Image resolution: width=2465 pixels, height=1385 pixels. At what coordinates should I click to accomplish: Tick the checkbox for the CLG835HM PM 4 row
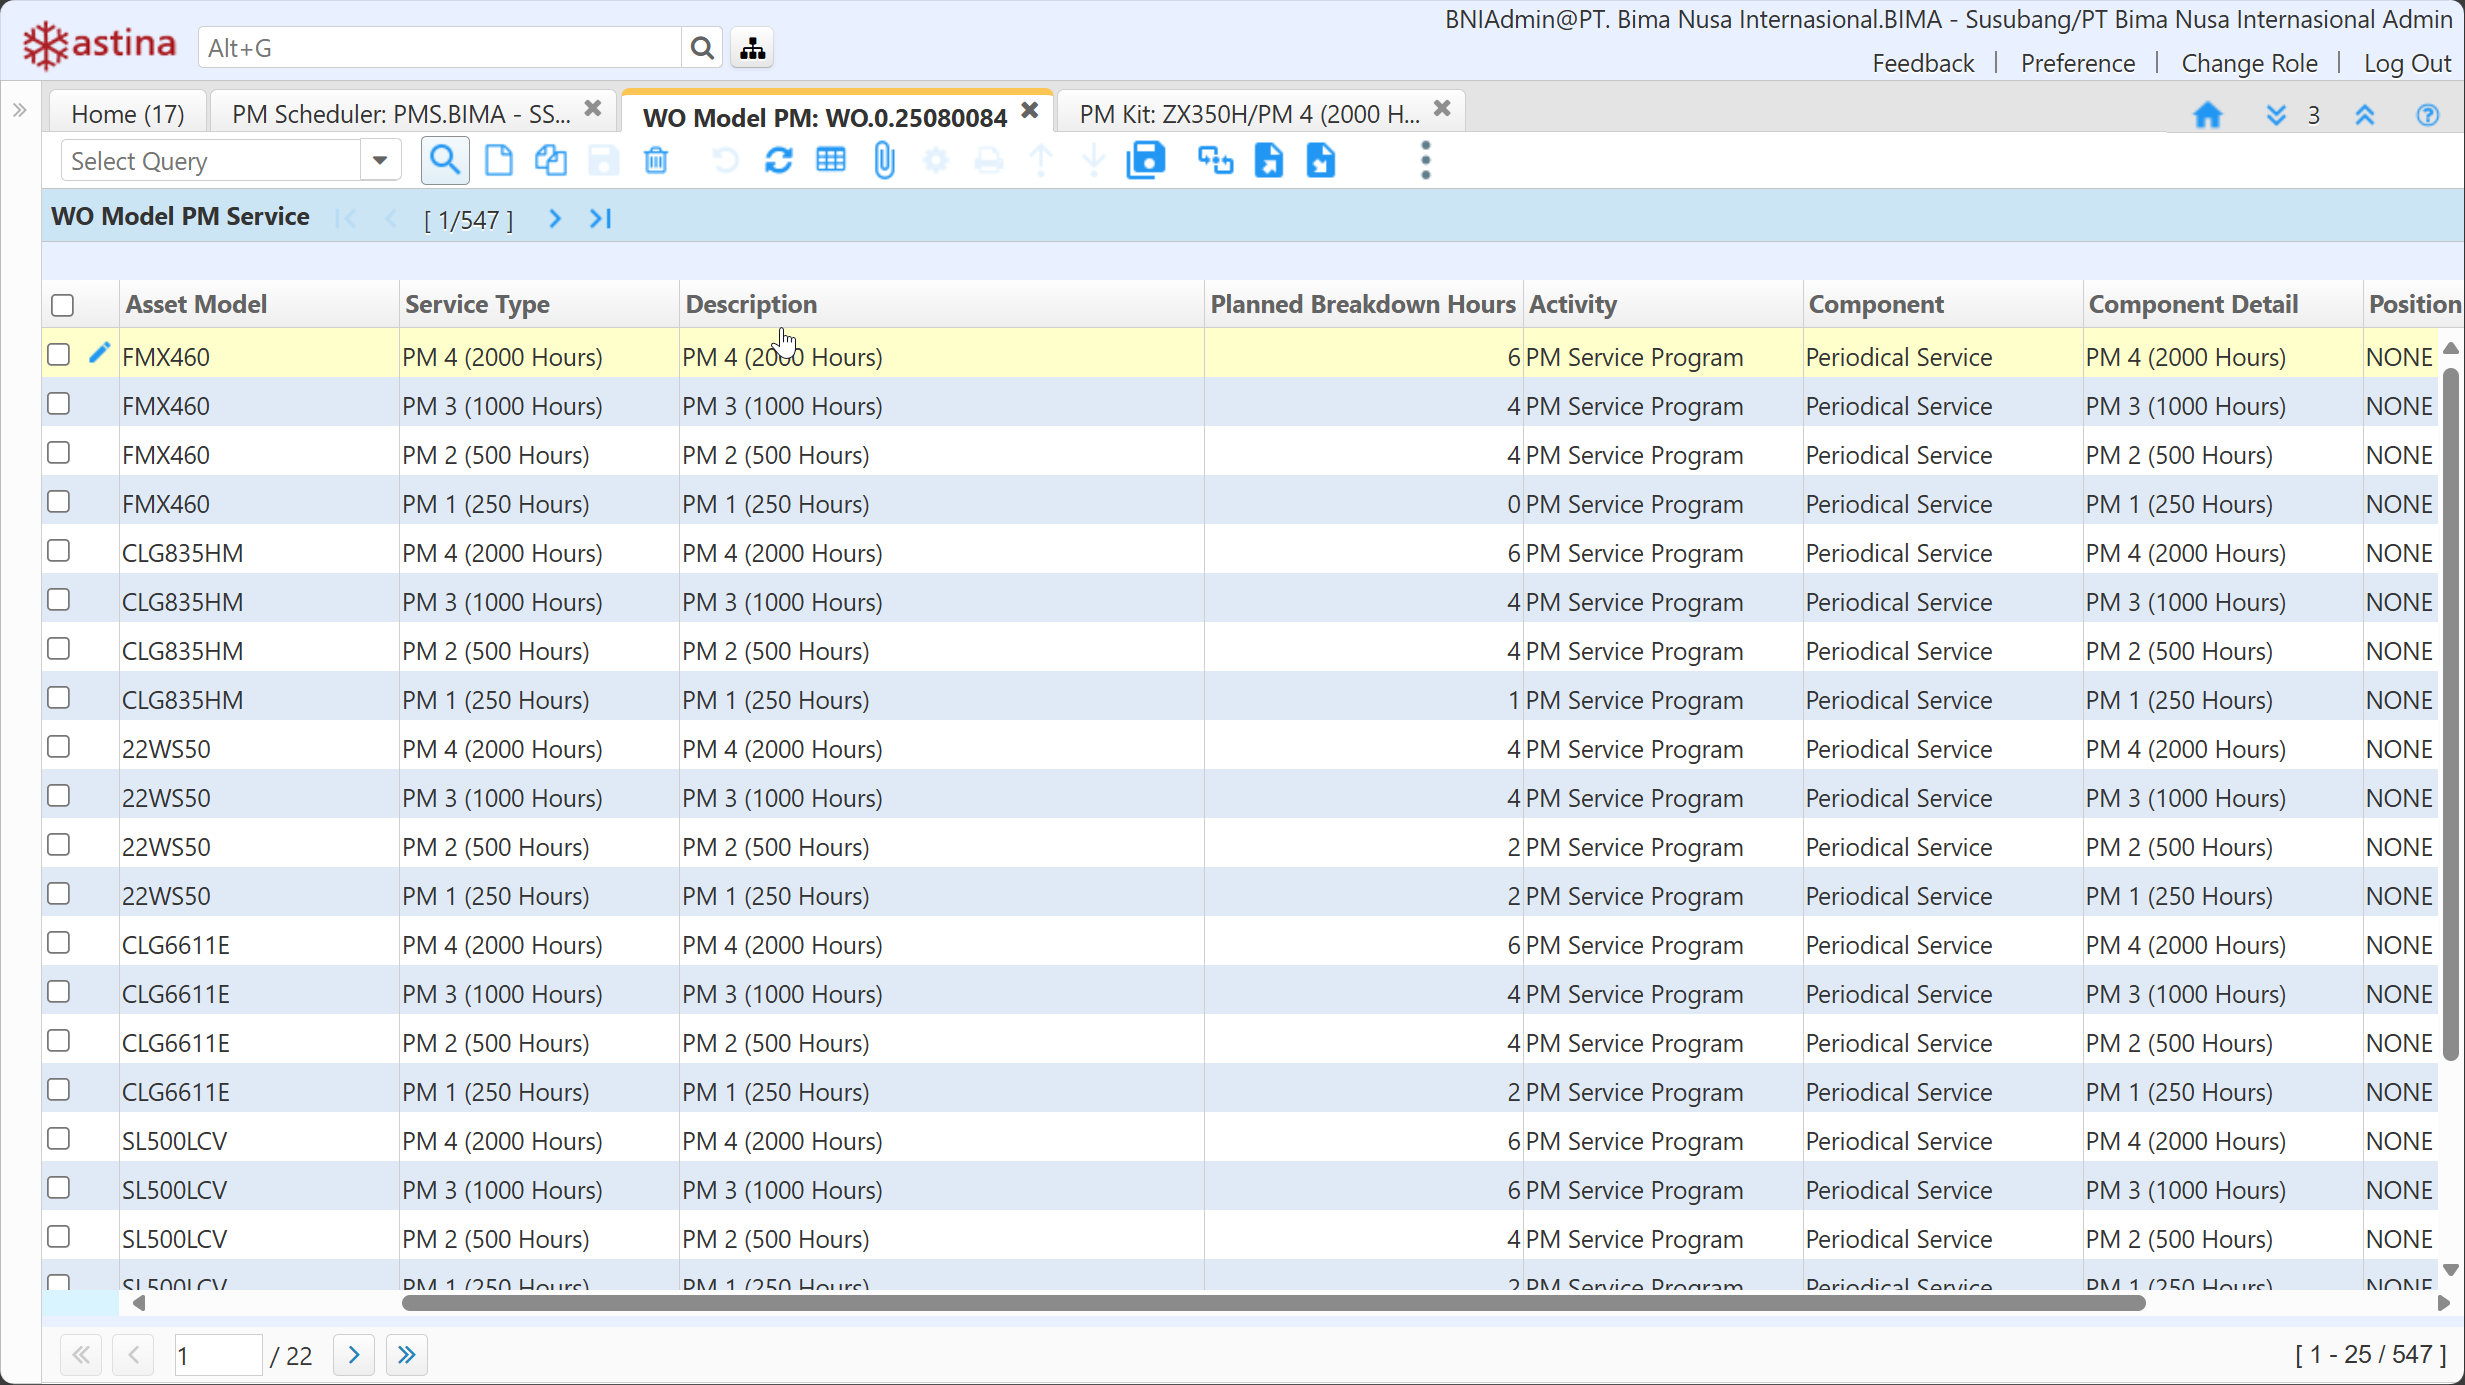(x=59, y=551)
